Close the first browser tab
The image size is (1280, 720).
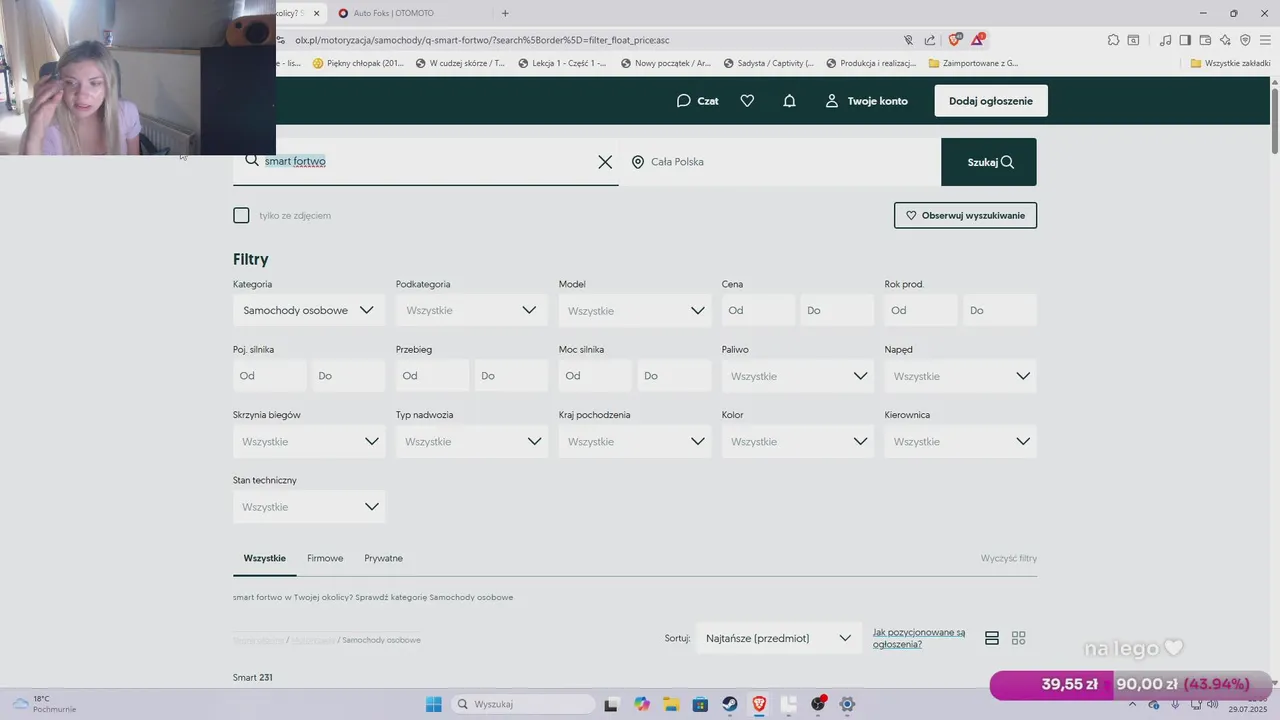click(317, 13)
